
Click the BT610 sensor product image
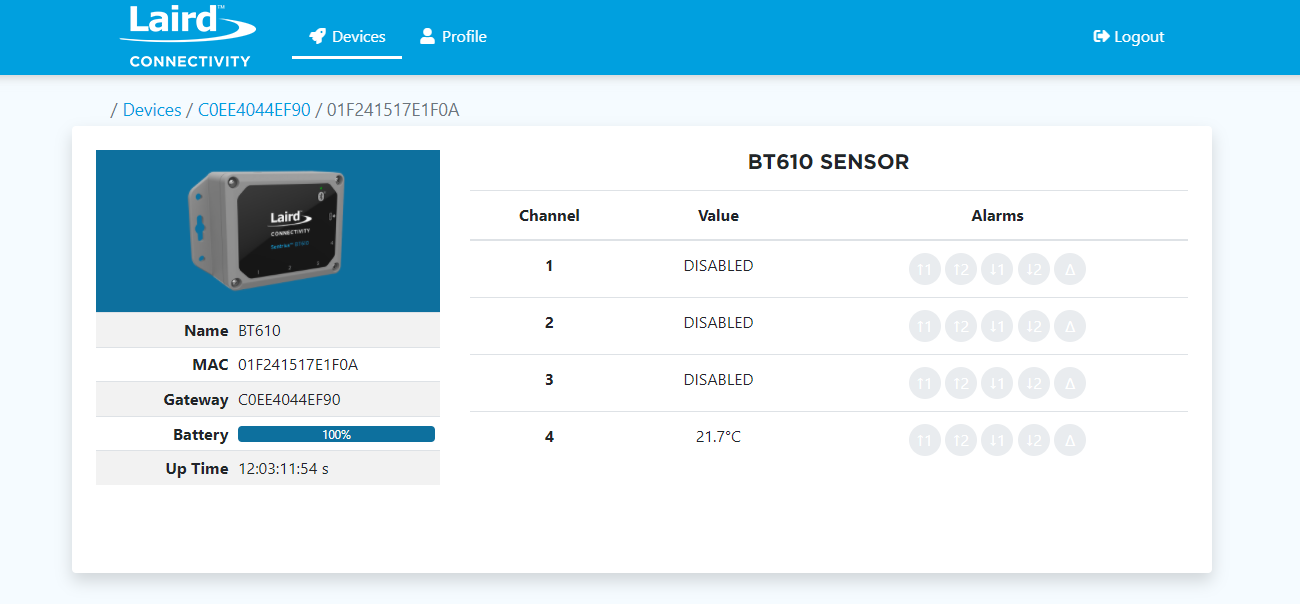[268, 231]
